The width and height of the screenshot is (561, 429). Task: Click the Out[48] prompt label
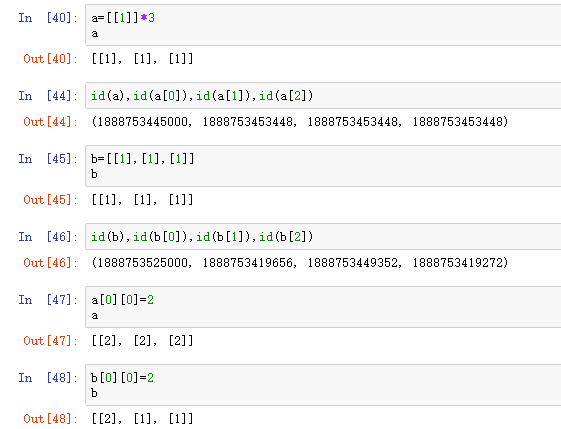[x=50, y=418]
